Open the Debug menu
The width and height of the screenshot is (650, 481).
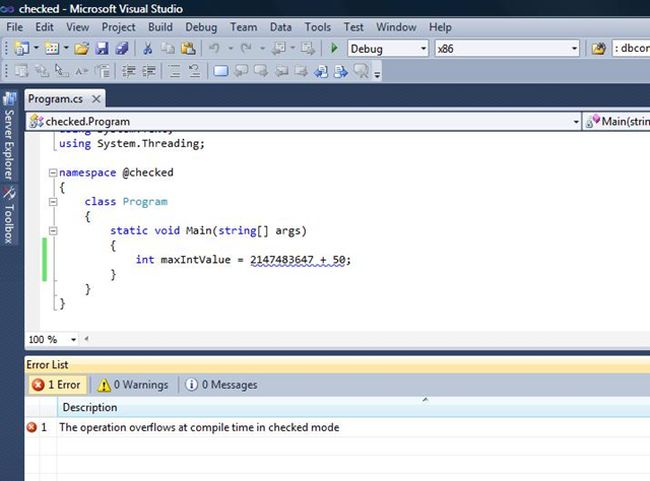(x=201, y=27)
